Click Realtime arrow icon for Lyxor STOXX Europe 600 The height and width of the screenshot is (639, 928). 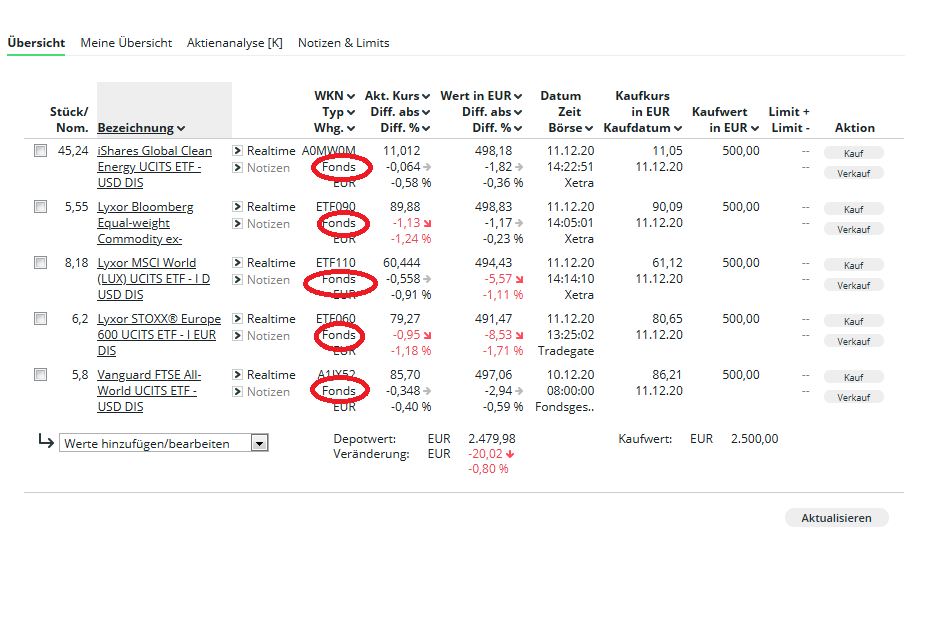pos(237,319)
